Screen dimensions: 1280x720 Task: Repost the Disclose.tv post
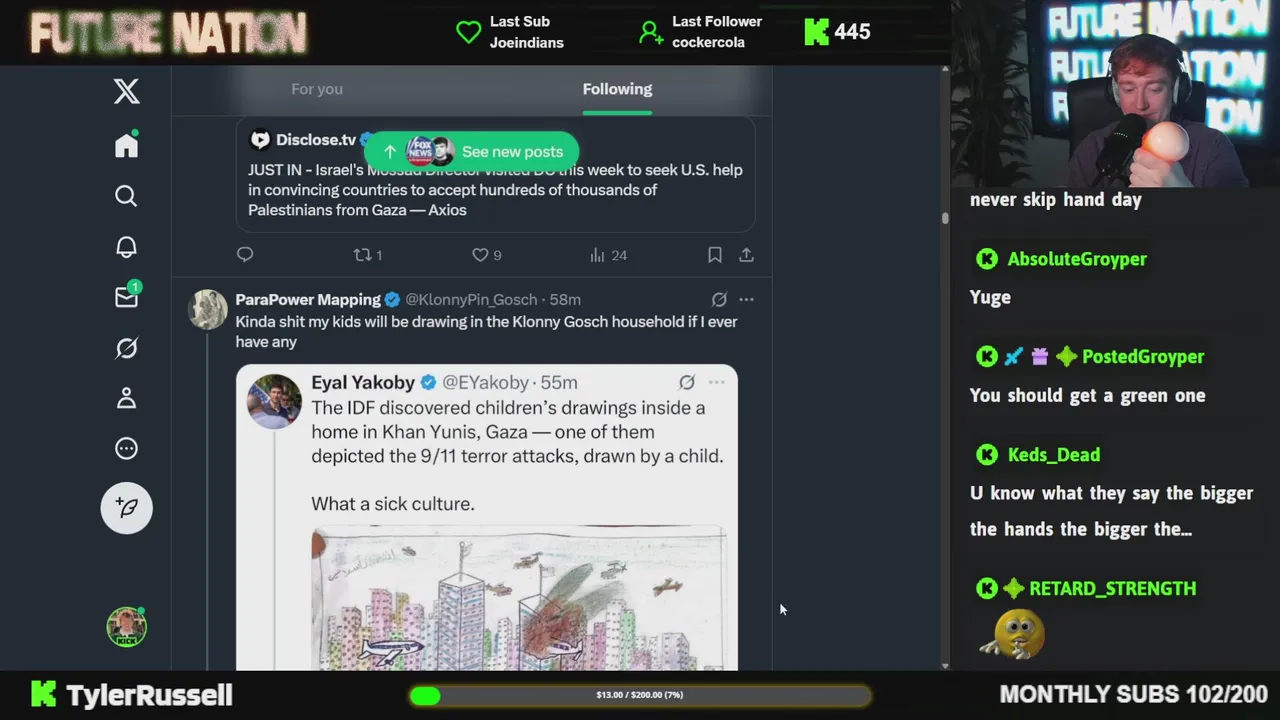click(368, 255)
